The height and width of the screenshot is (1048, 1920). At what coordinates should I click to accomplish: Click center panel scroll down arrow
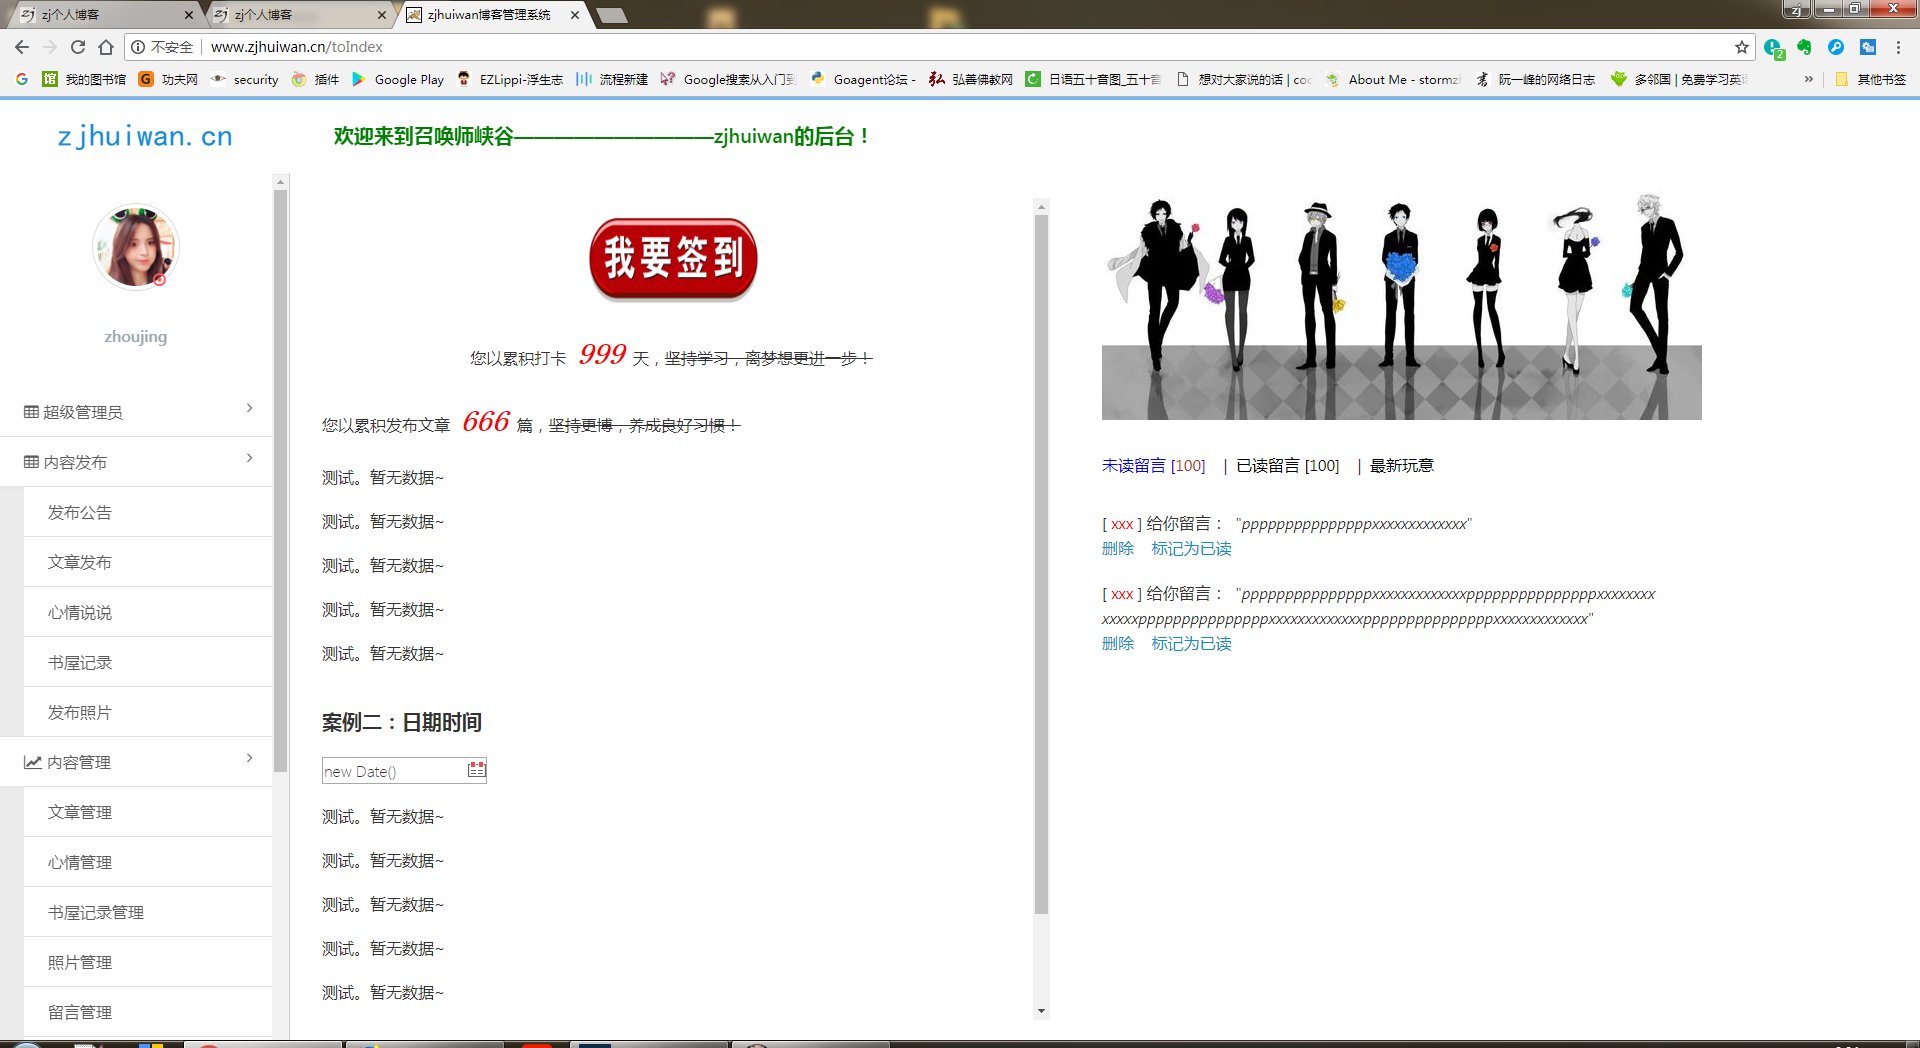pos(1041,1011)
